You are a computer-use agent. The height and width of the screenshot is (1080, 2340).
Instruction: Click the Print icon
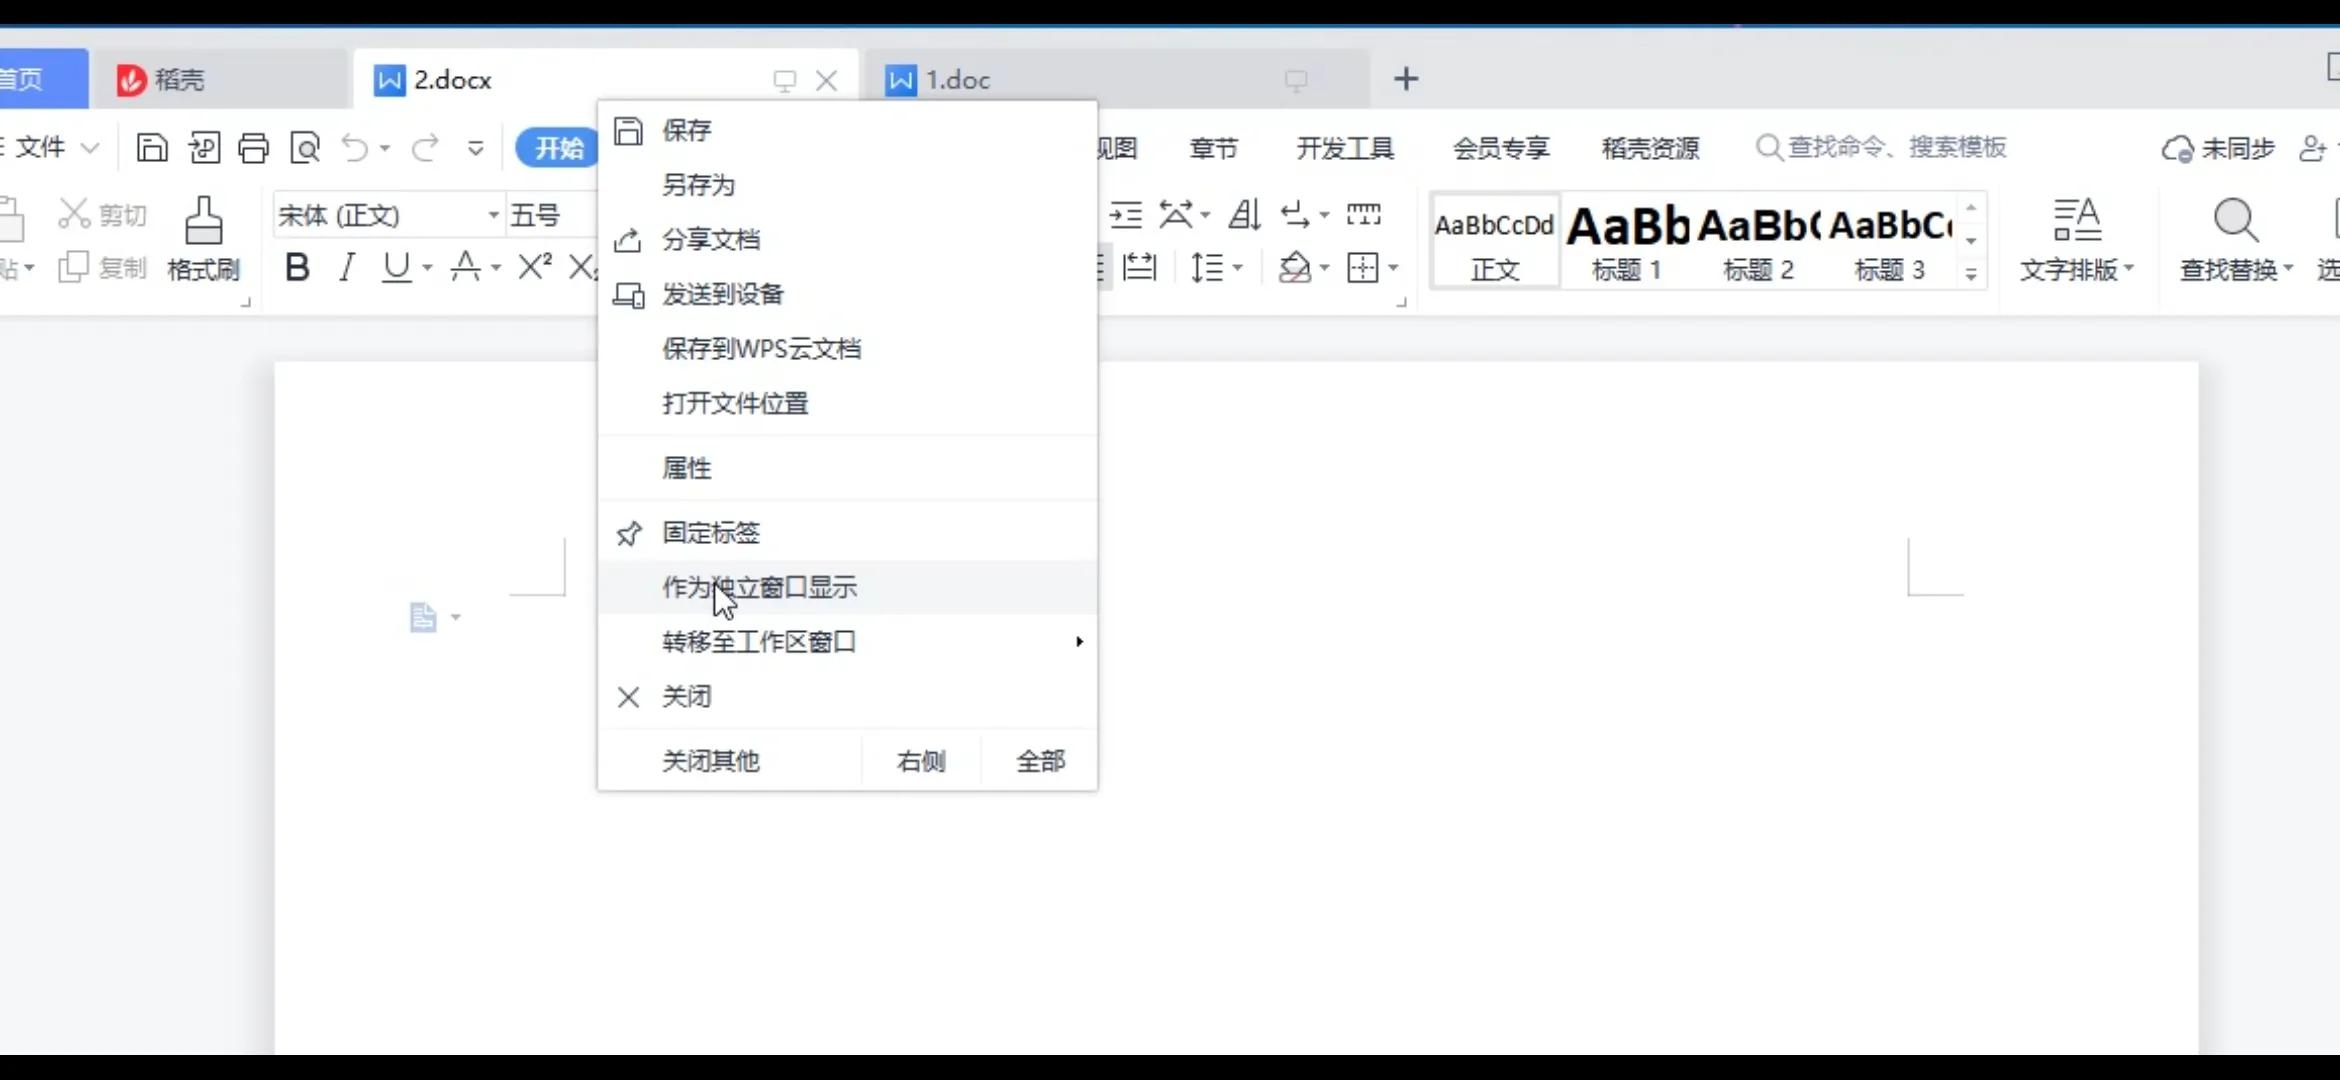coord(254,147)
